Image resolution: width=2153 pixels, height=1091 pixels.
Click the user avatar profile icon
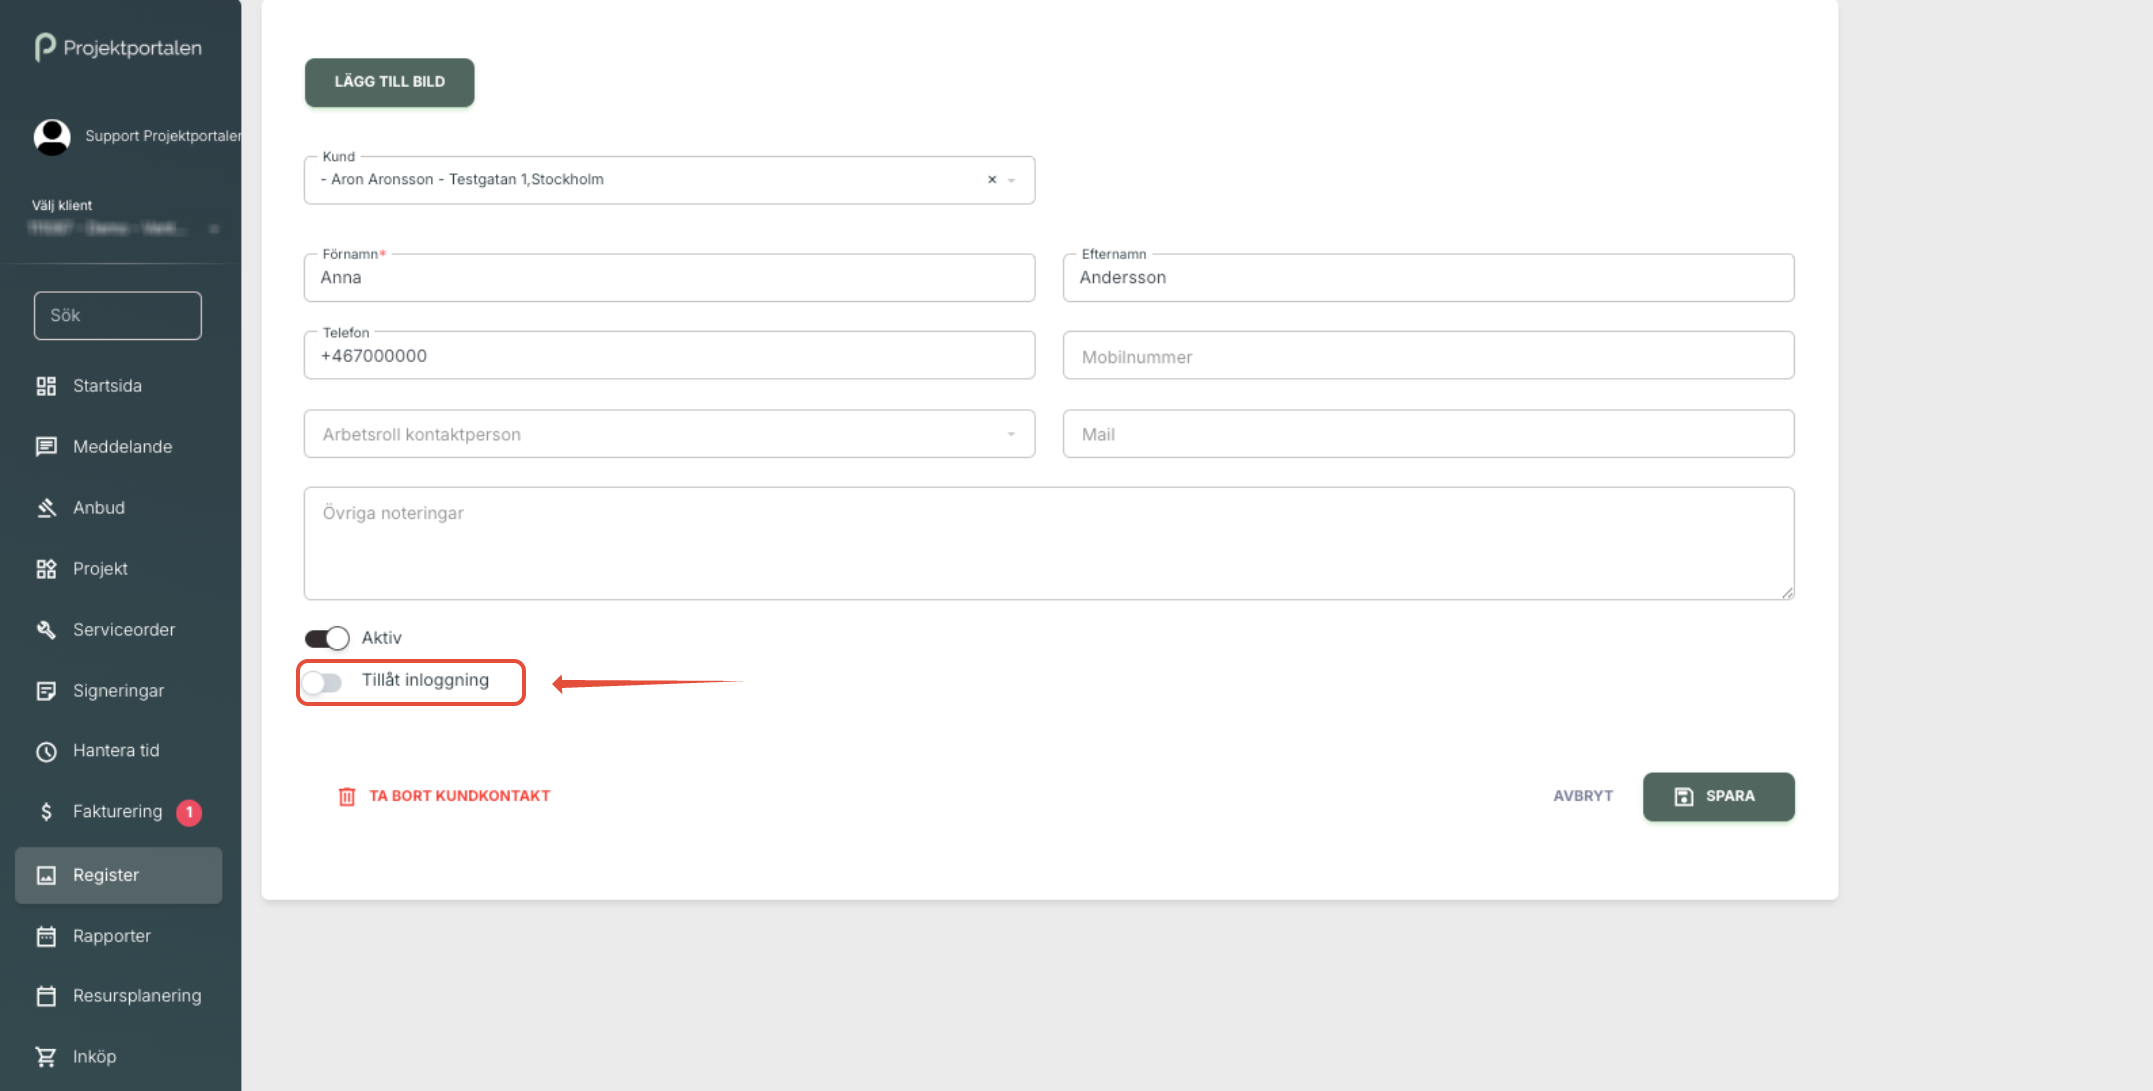(x=52, y=137)
